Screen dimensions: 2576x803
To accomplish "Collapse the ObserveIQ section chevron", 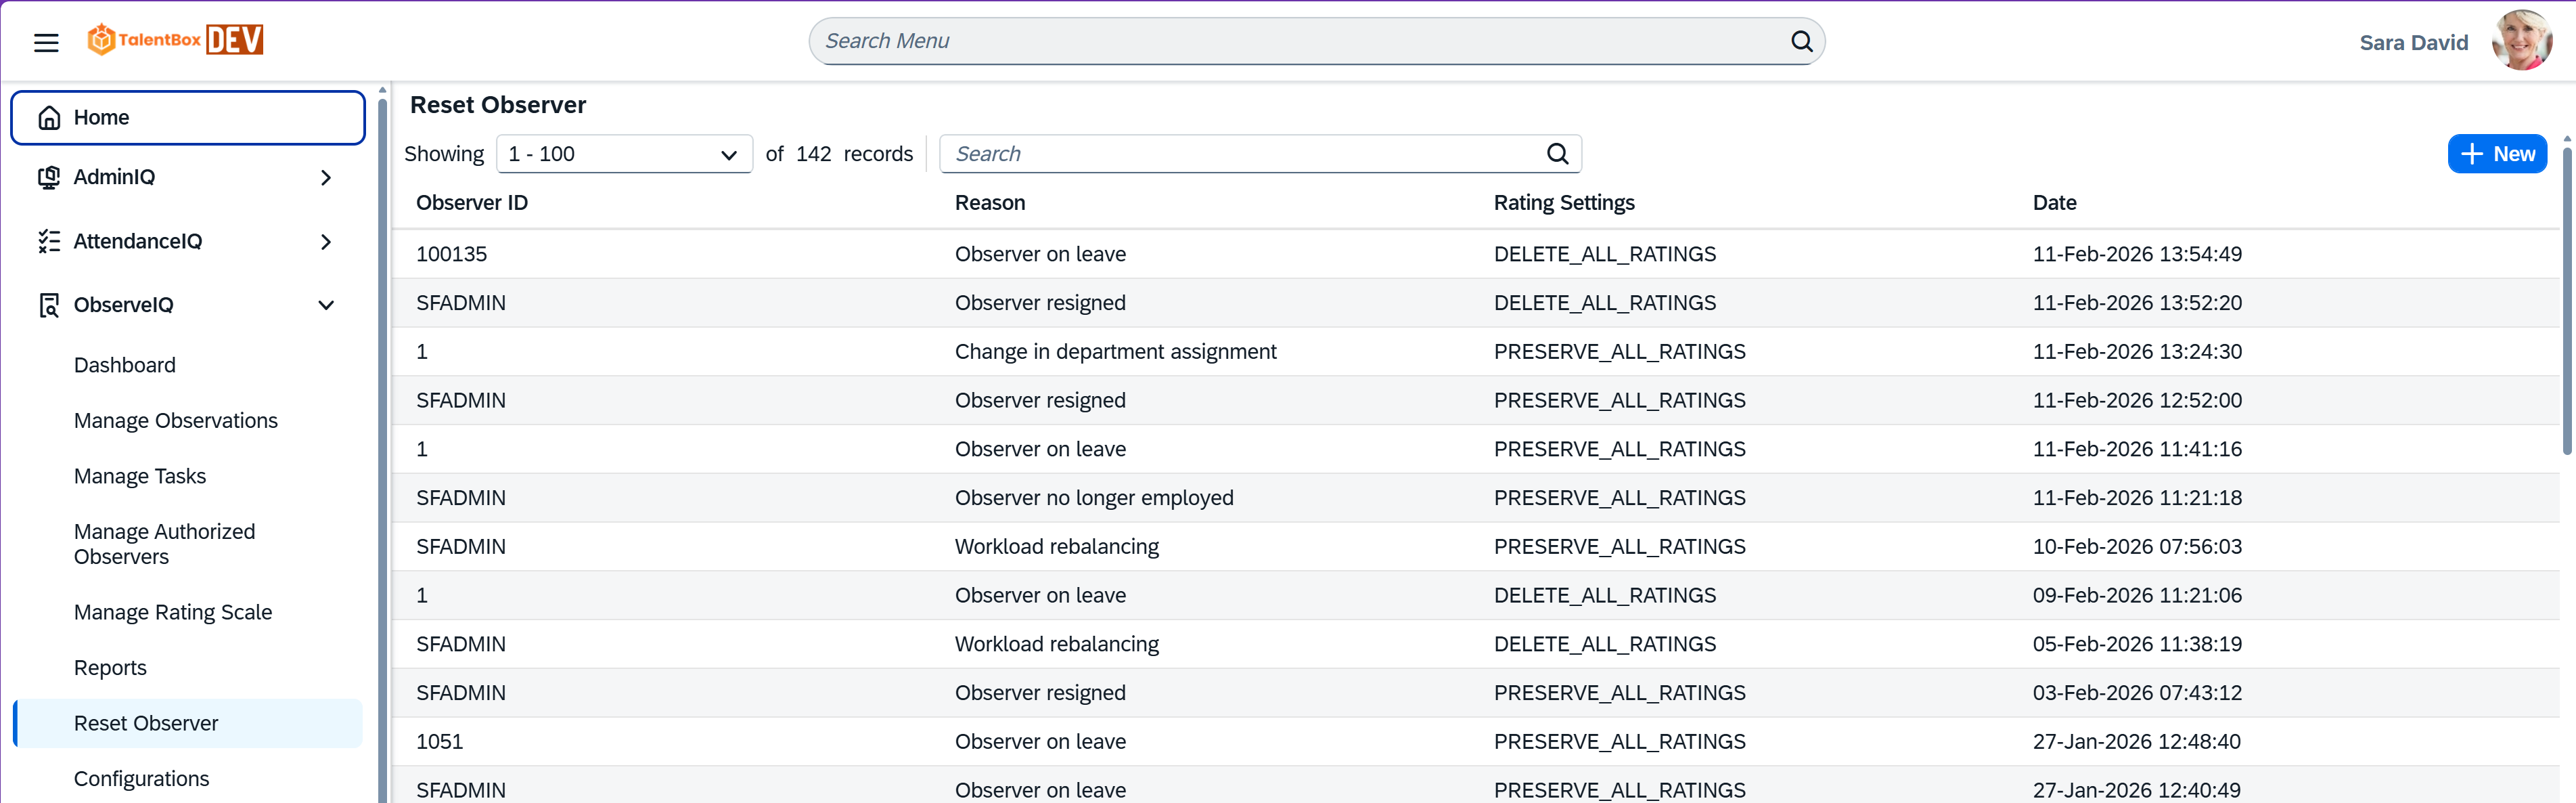I will 325,305.
